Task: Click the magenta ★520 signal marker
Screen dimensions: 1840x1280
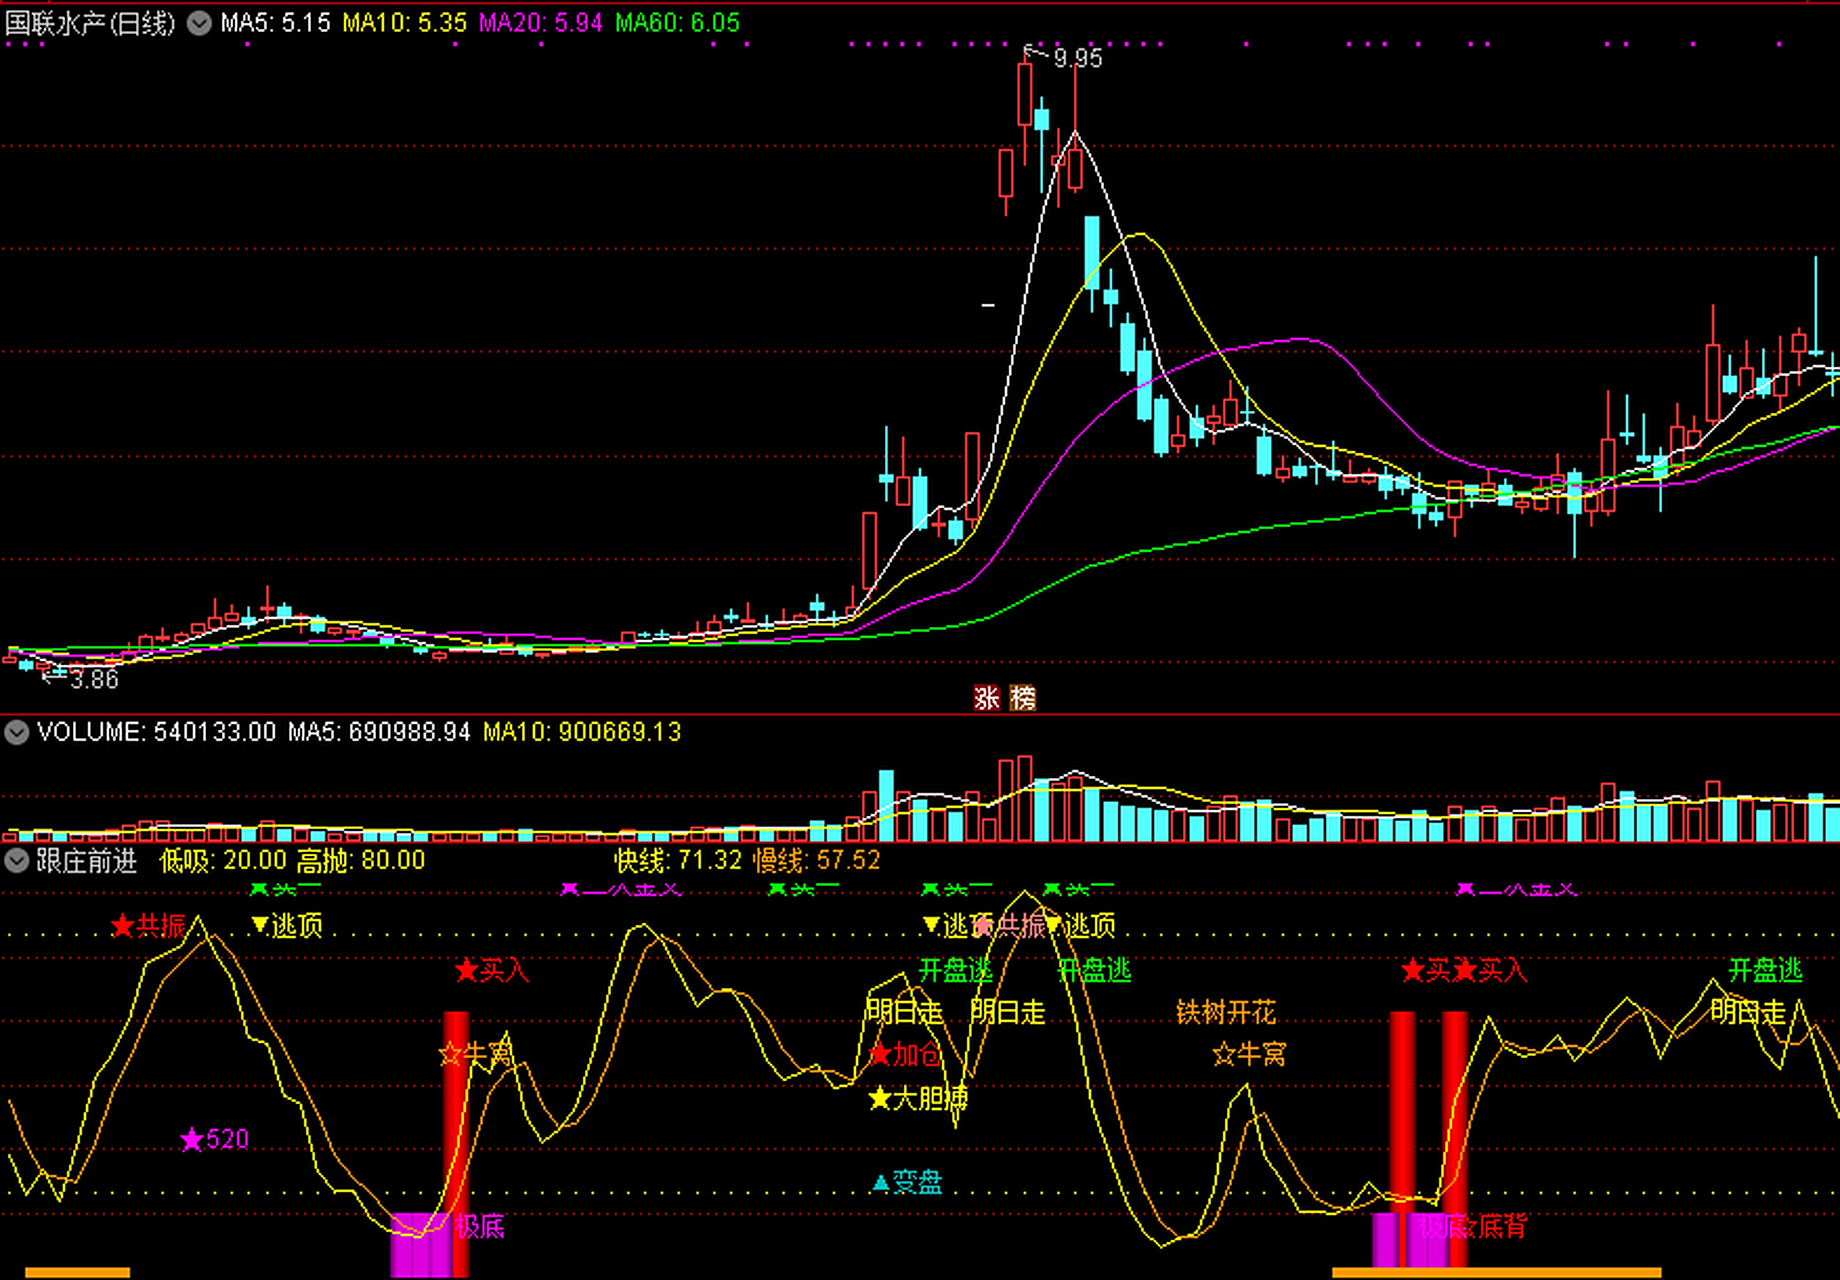Action: click(215, 1139)
